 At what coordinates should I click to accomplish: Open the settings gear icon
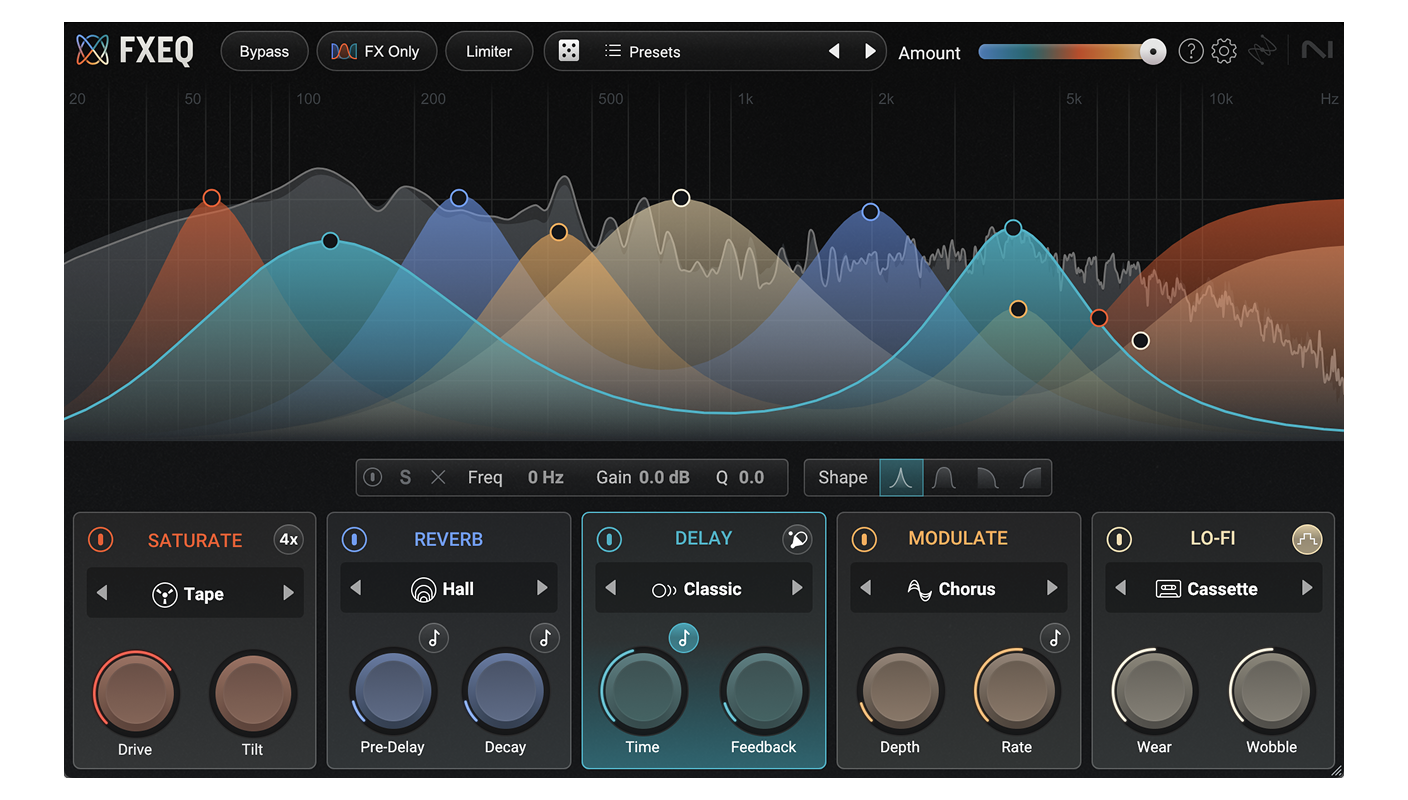point(1224,51)
